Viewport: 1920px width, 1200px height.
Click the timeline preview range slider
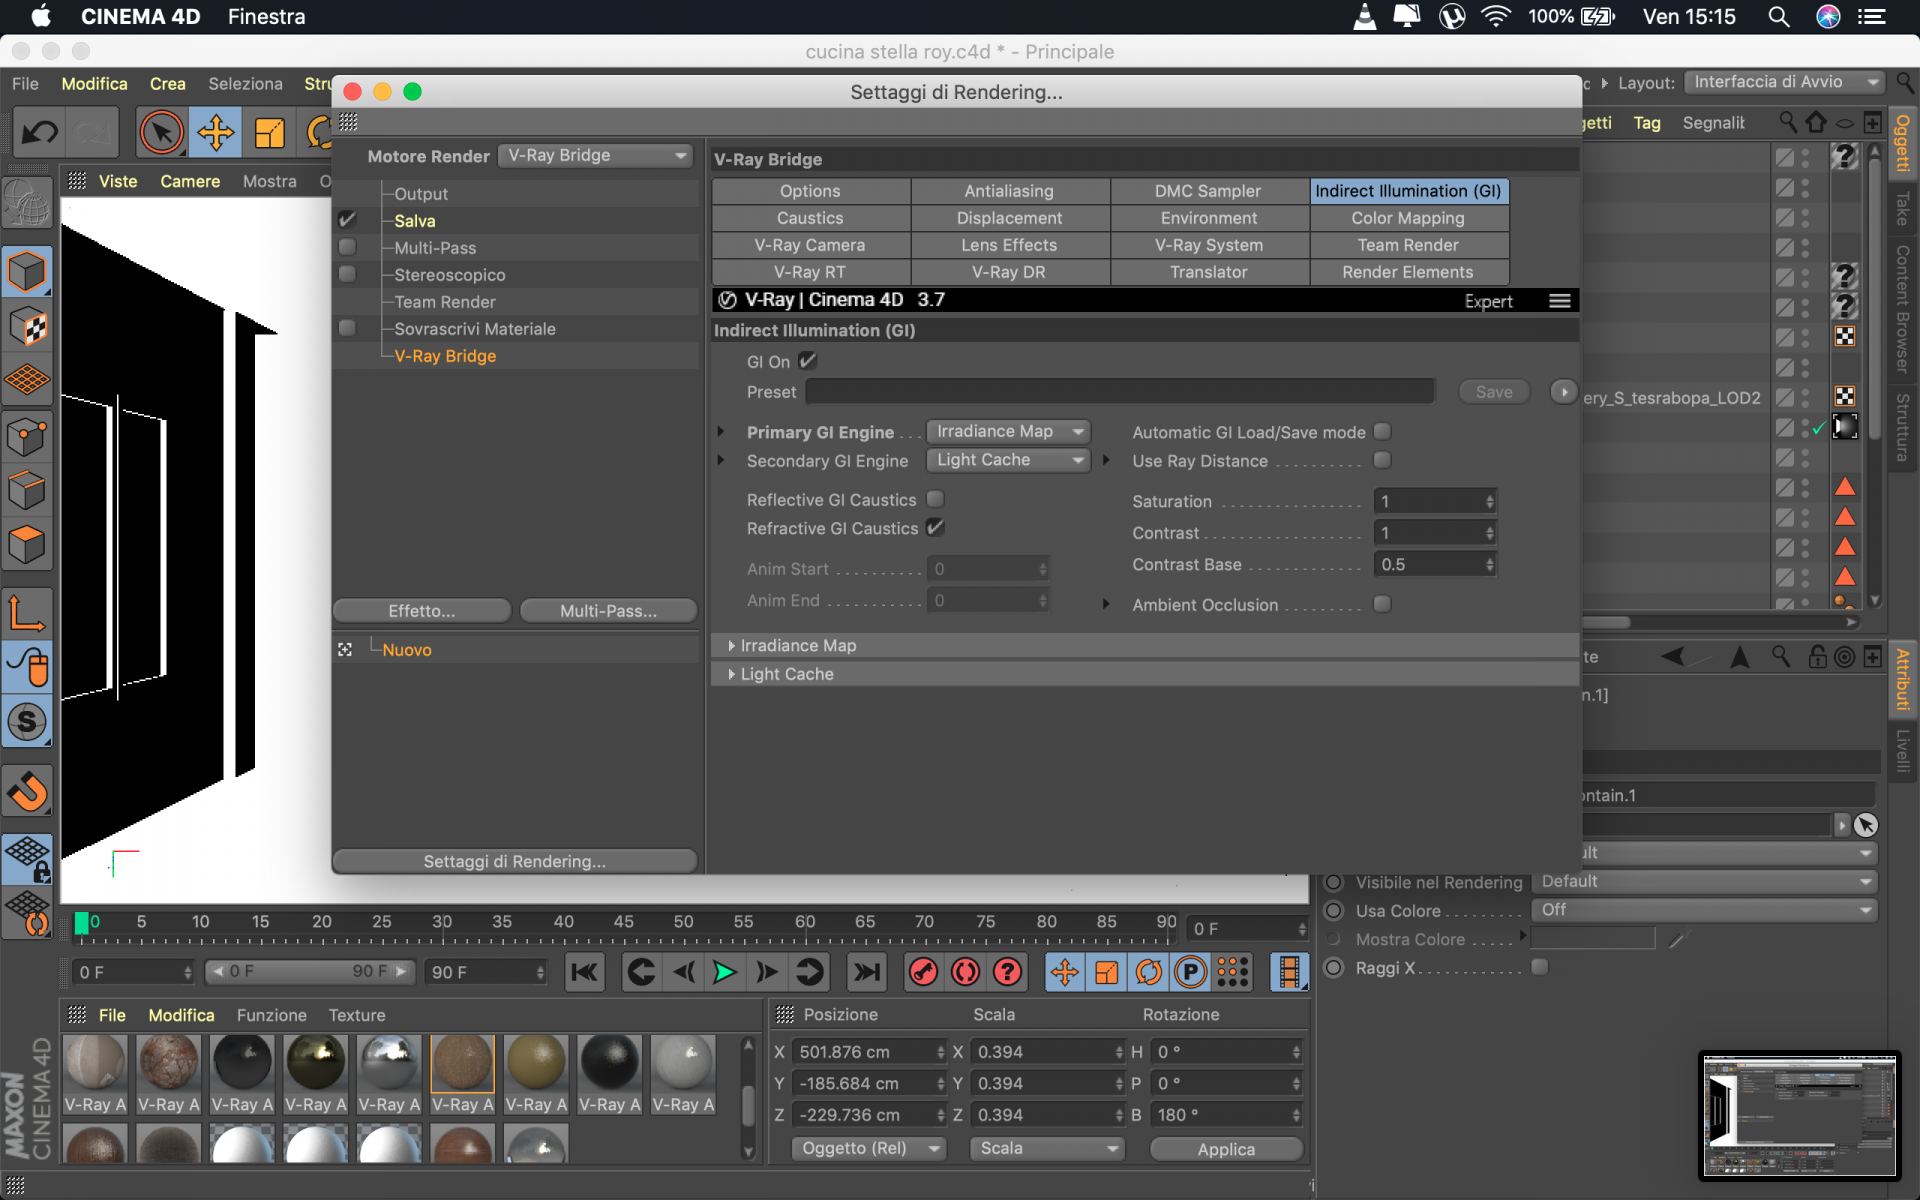click(309, 971)
